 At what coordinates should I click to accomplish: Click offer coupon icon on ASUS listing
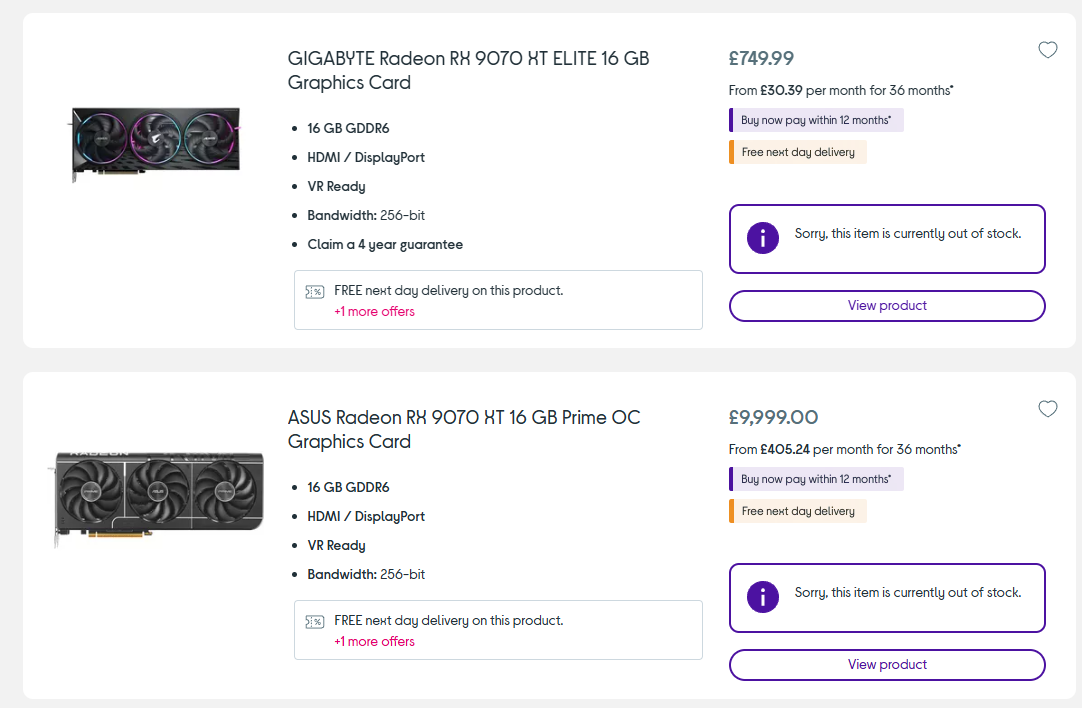click(315, 622)
